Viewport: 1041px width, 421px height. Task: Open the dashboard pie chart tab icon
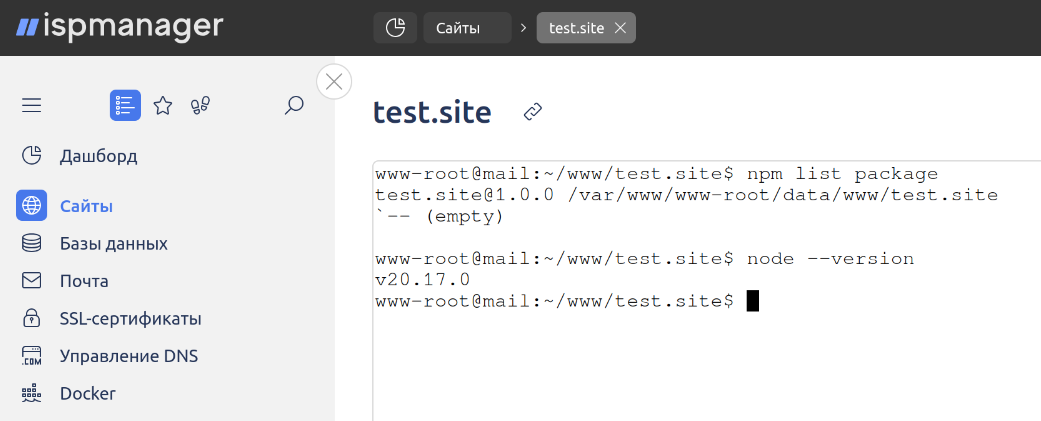tap(395, 28)
